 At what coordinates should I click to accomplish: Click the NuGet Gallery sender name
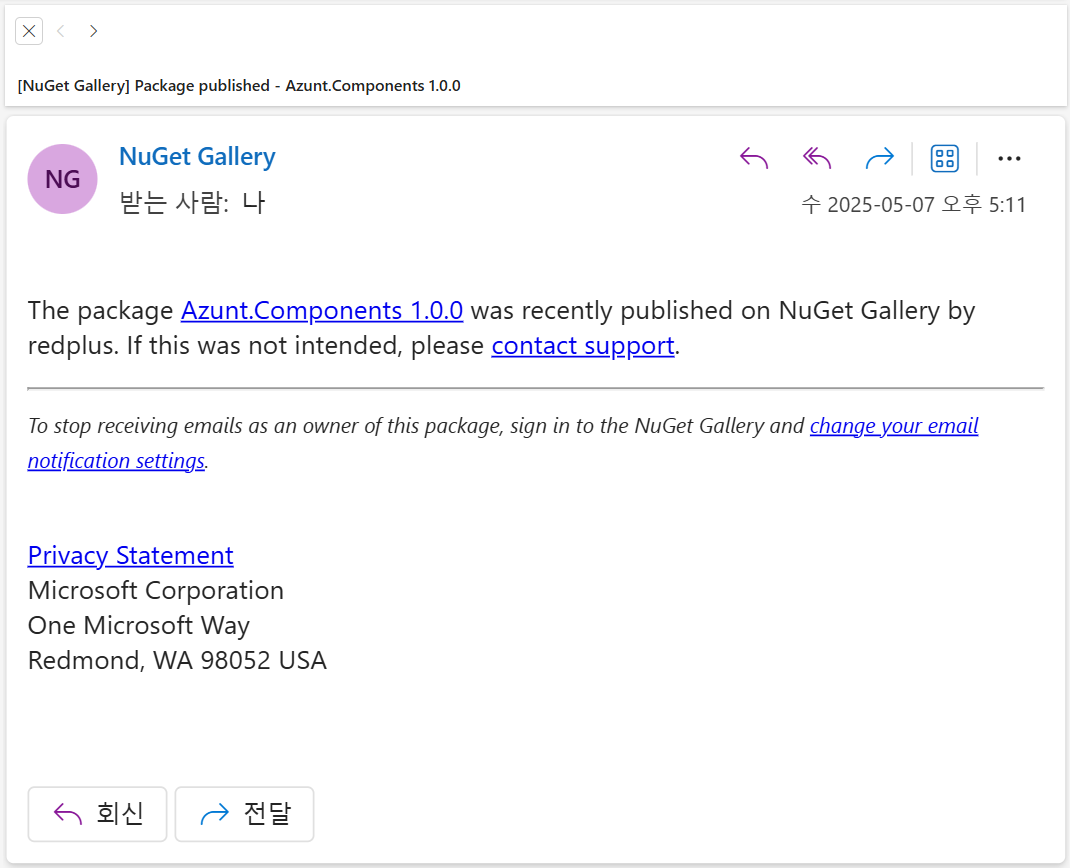pos(196,156)
